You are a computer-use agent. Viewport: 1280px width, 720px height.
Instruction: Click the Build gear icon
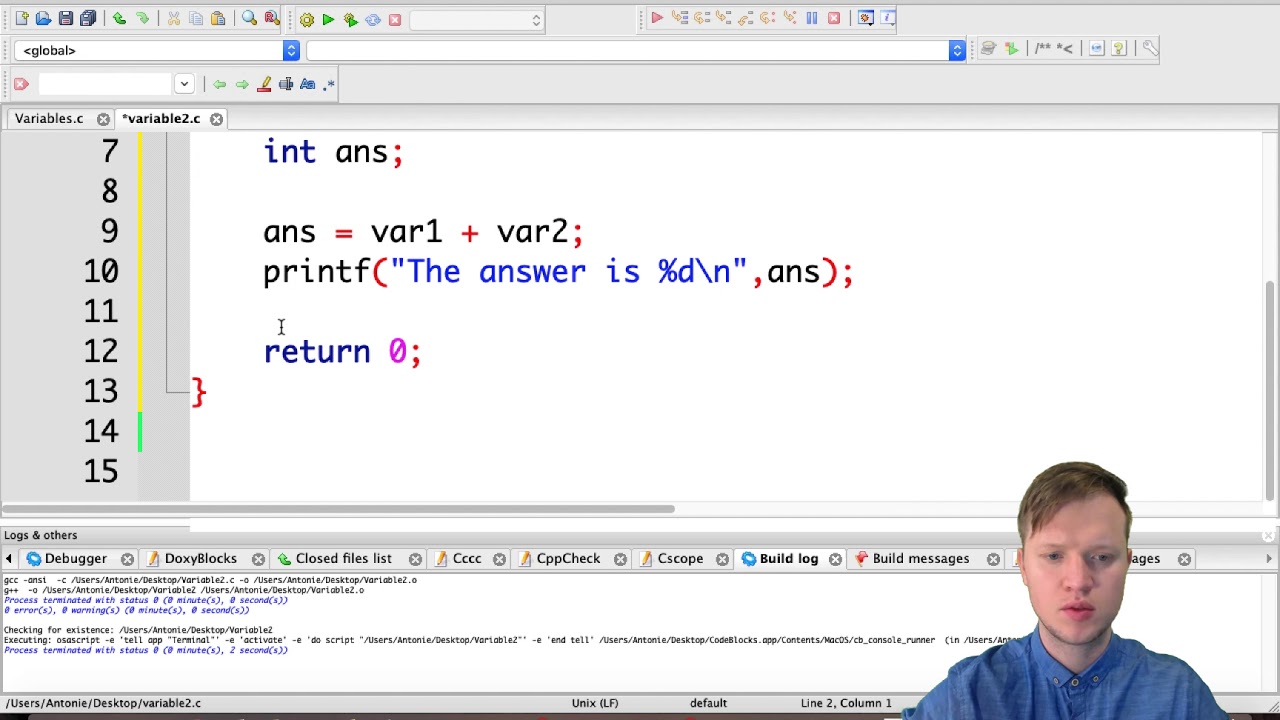[x=307, y=19]
